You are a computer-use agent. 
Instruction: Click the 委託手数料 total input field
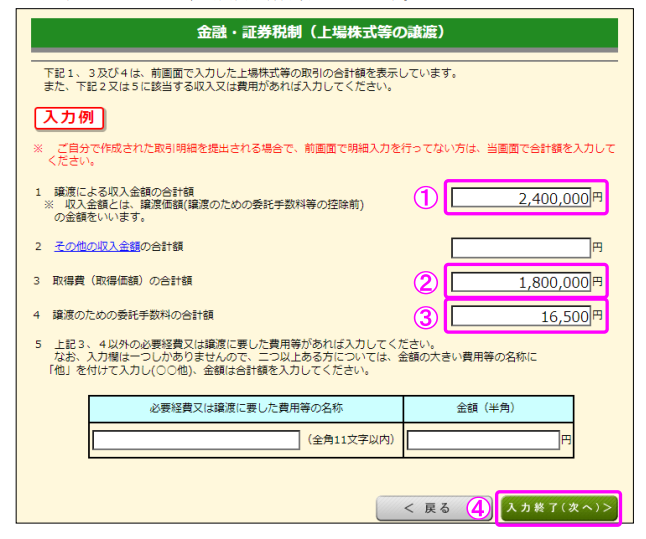pos(521,316)
